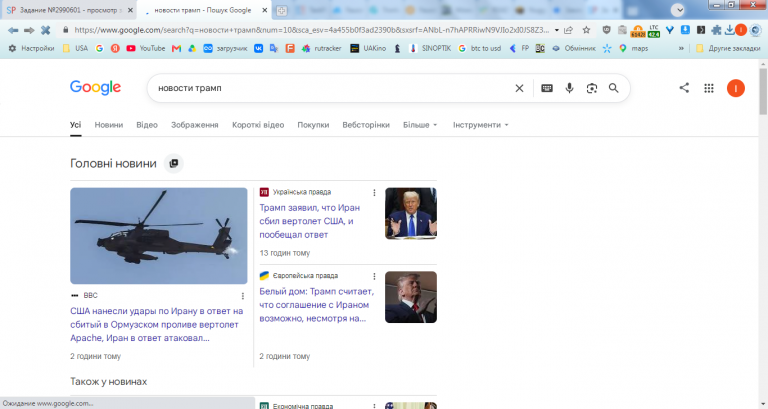Open the Google account avatar on page
The image size is (768, 409).
736,88
